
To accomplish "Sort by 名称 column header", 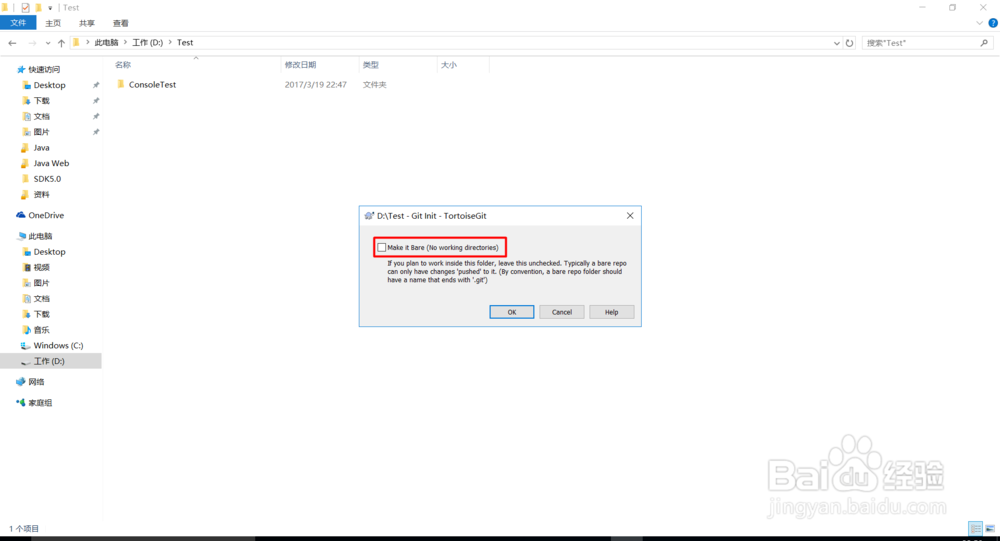I will [123, 64].
